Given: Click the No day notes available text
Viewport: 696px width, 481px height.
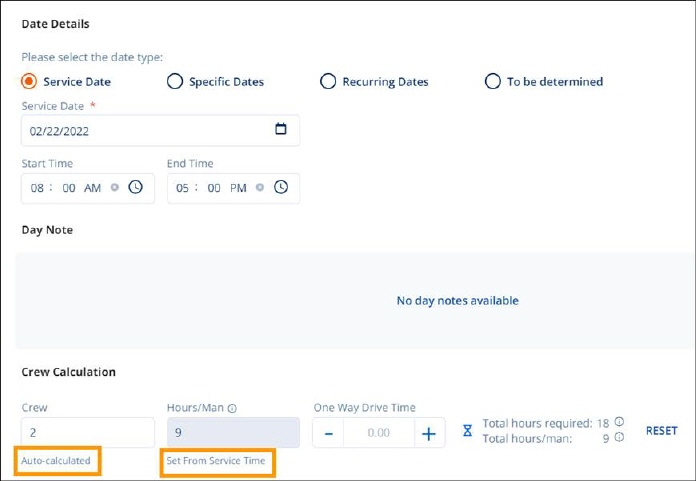Looking at the screenshot, I should (458, 301).
